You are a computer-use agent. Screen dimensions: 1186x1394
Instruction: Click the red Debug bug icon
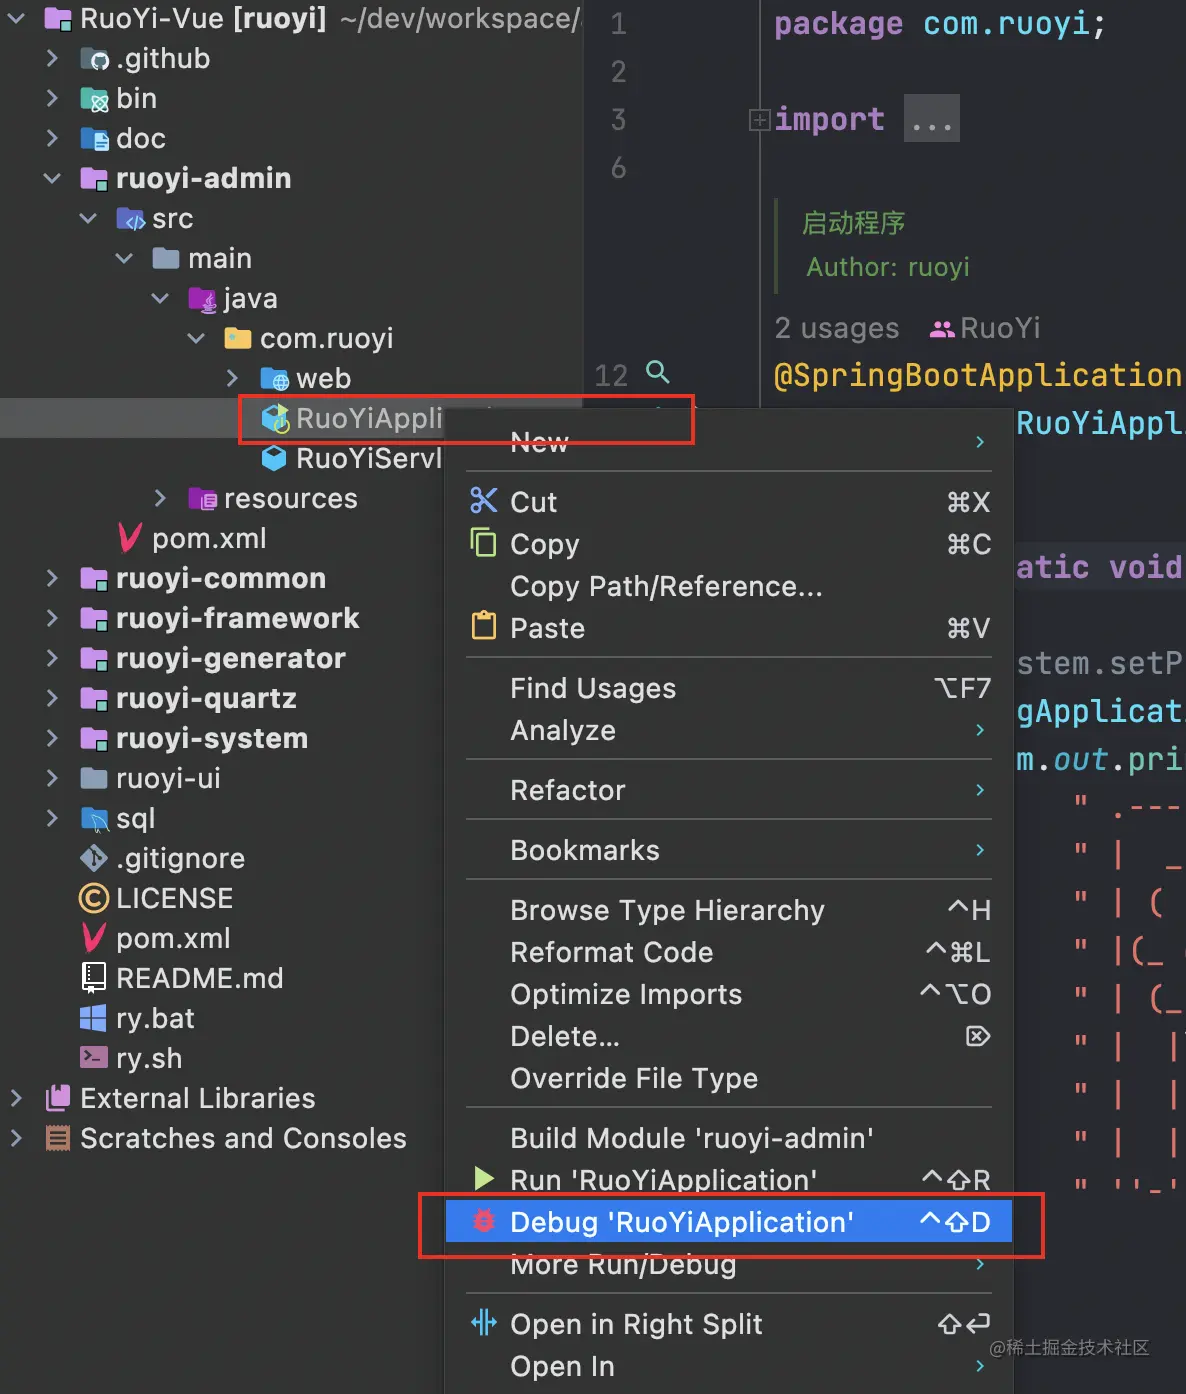(x=484, y=1221)
